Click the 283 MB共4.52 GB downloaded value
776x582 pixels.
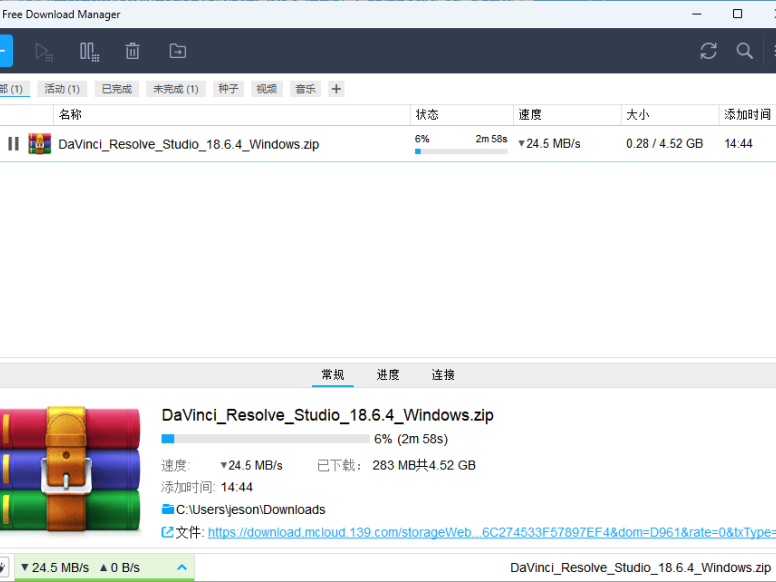click(x=424, y=465)
